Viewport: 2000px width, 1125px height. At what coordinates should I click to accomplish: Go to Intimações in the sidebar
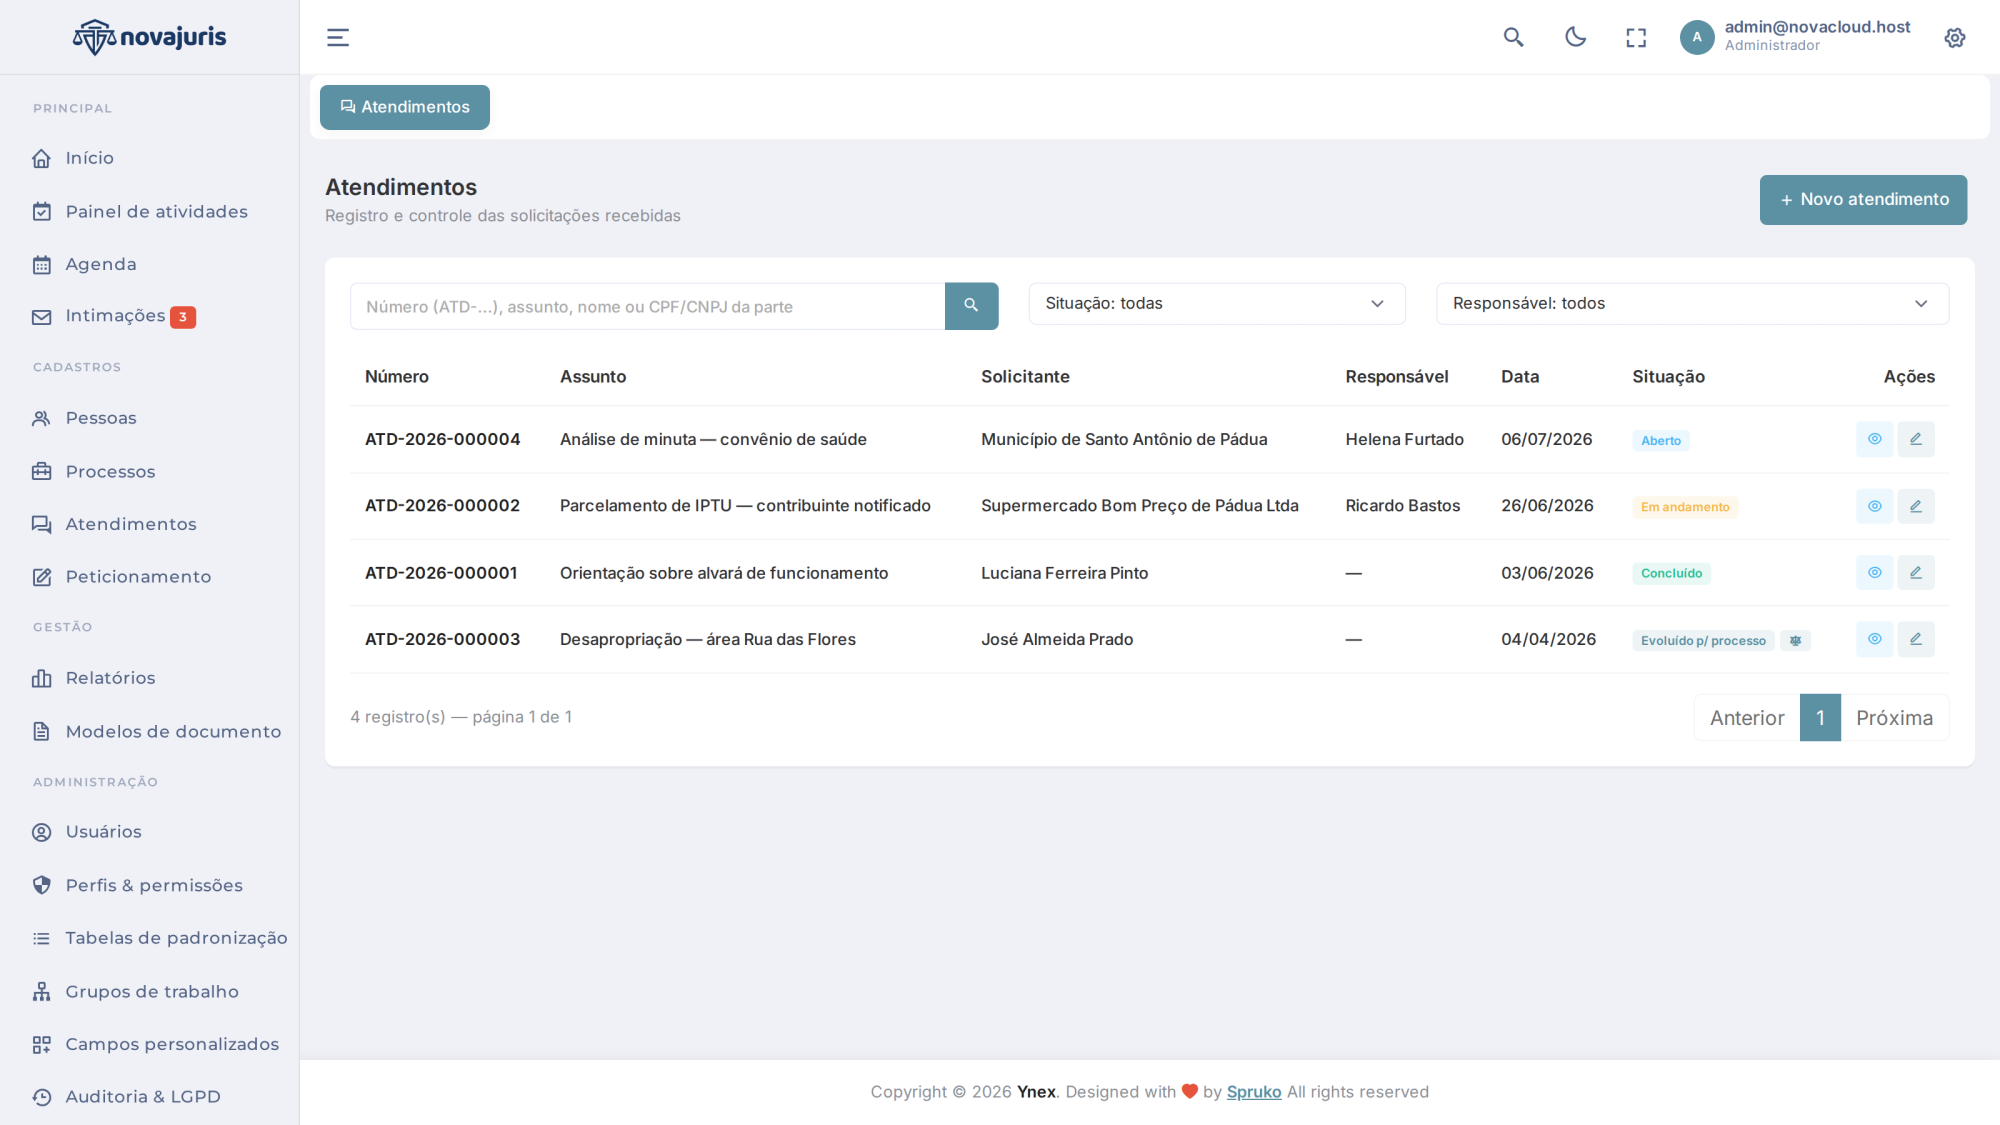114,316
